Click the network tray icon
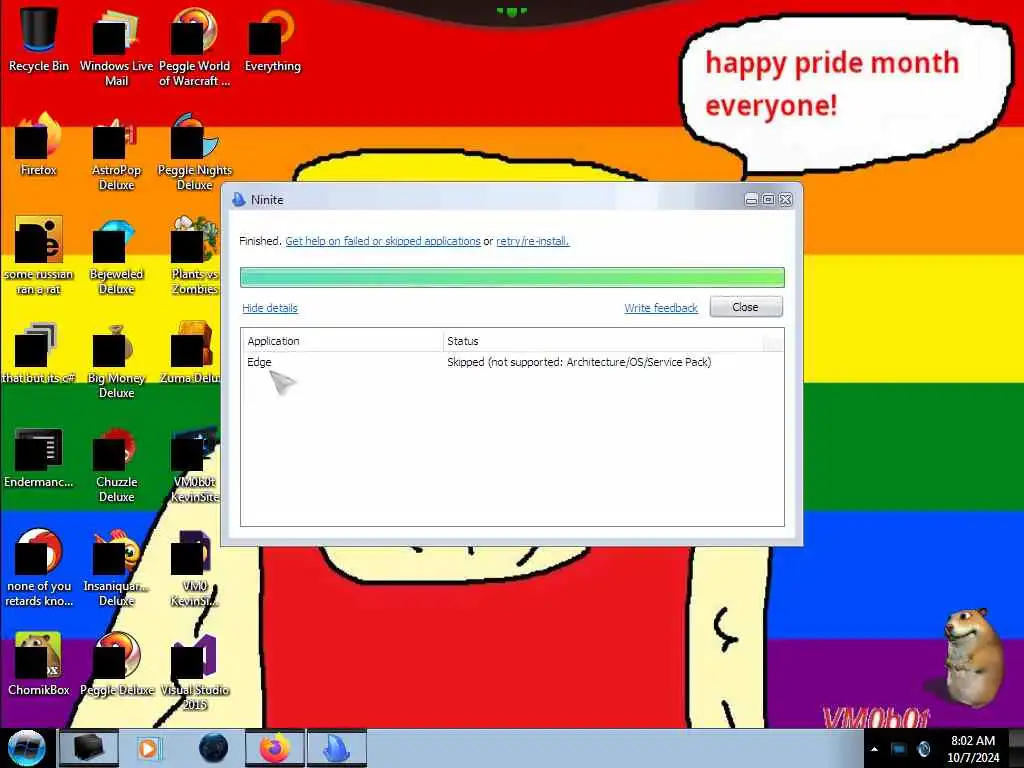 pyautogui.click(x=899, y=749)
